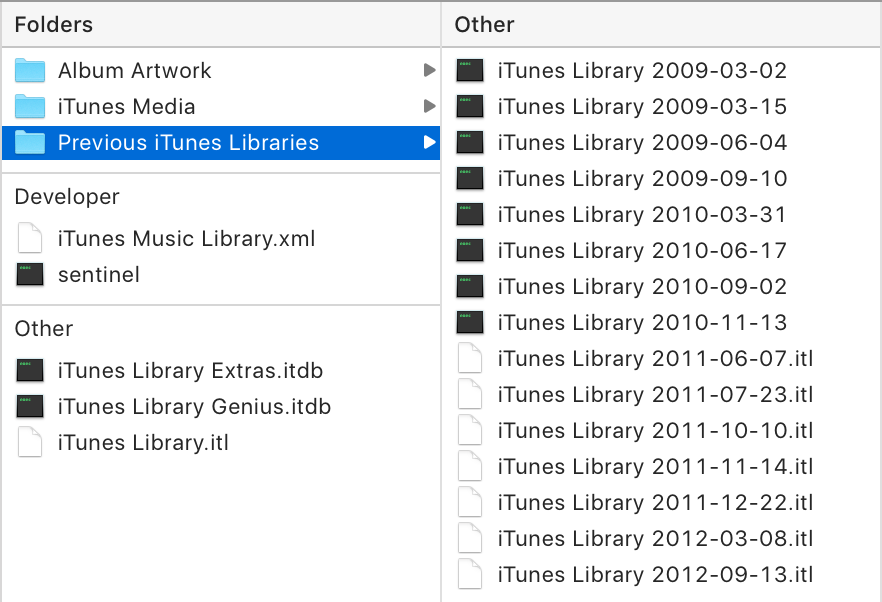
Task: Click the Album Artwork folder icon
Action: click(x=30, y=71)
